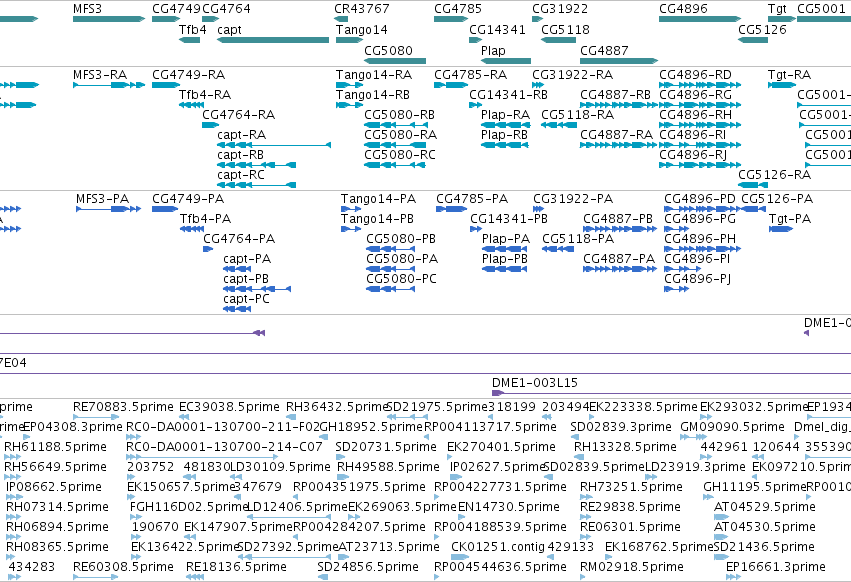Open the CG5080 gene bar
The width and height of the screenshot is (851, 582).
tap(395, 61)
